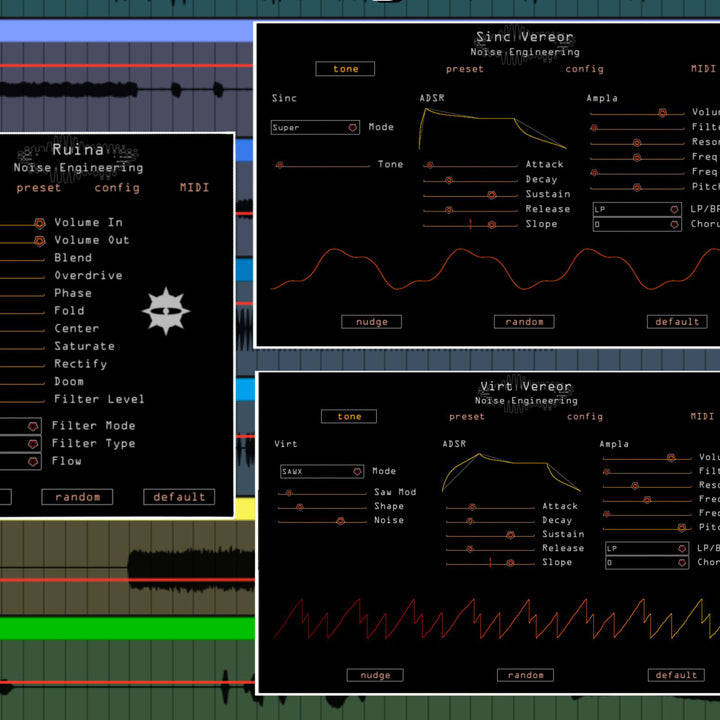Click nudge button in Virt Vereor
This screenshot has width=720, height=720.
click(375, 675)
